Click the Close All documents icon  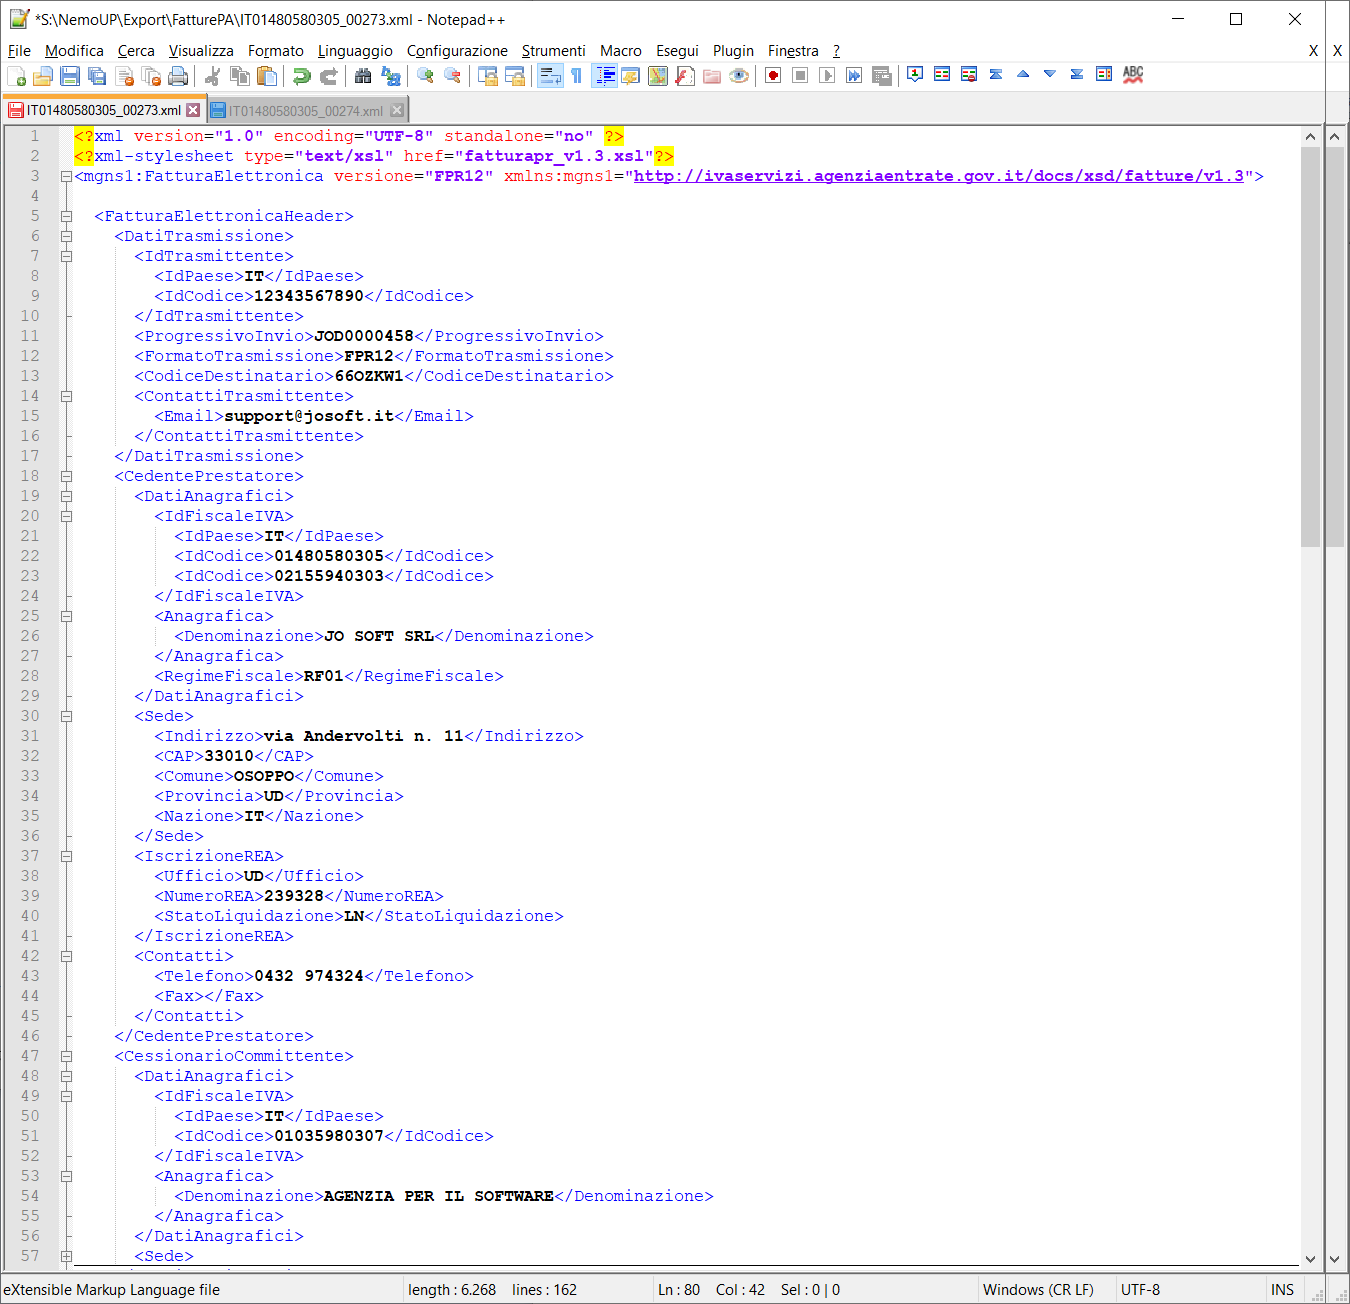click(151, 76)
